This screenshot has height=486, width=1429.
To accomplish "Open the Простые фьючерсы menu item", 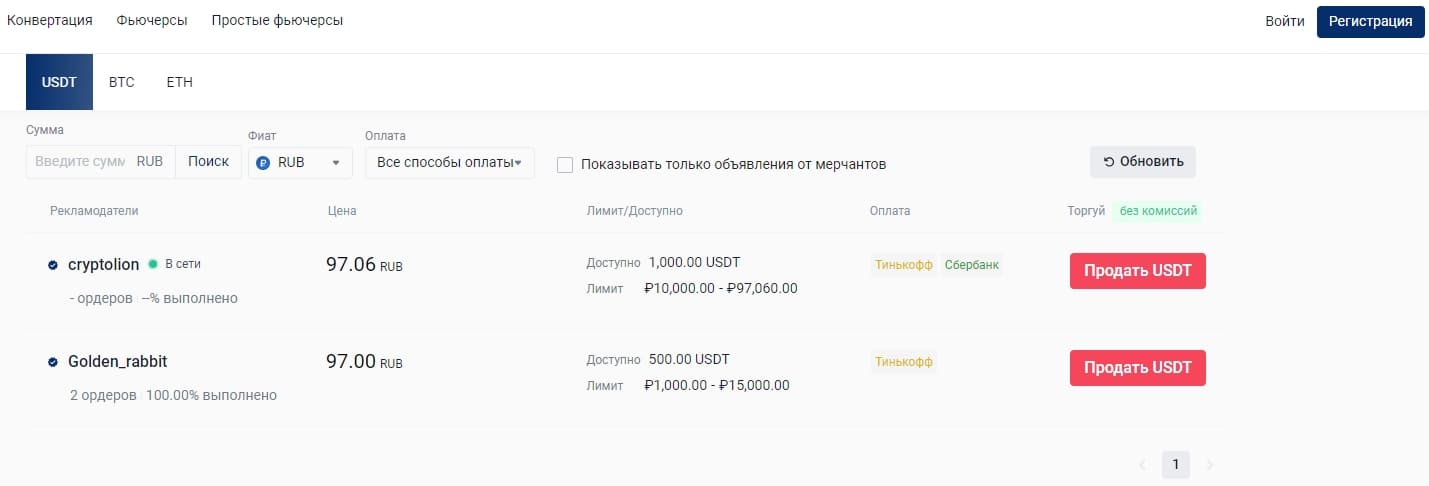I will [x=277, y=20].
